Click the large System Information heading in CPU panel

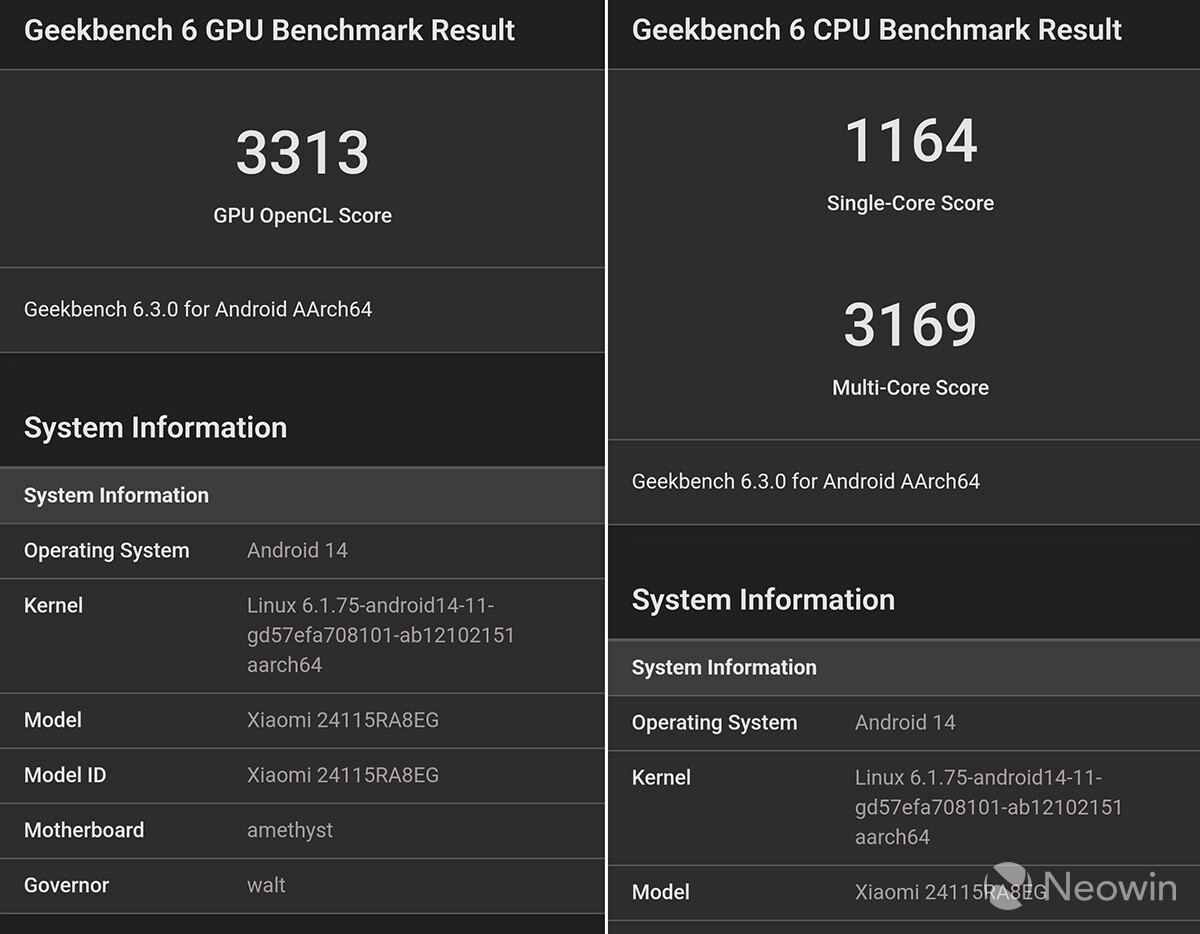pyautogui.click(x=763, y=600)
